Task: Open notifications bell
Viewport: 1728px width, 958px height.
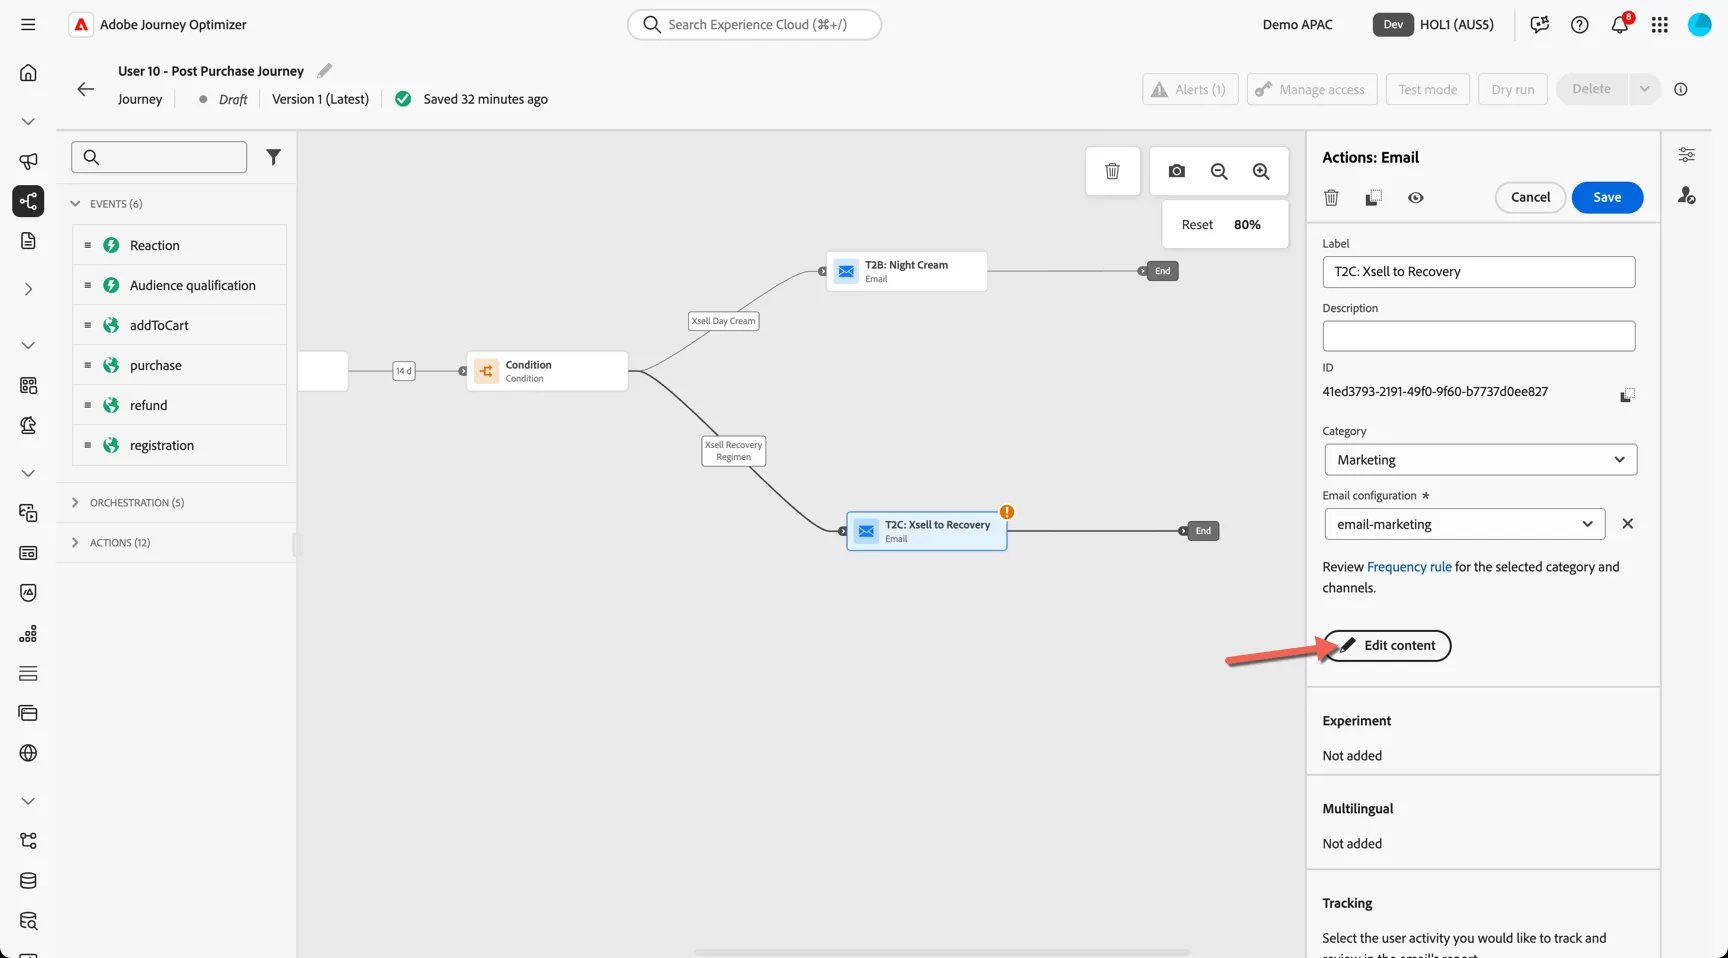Action: point(1619,25)
